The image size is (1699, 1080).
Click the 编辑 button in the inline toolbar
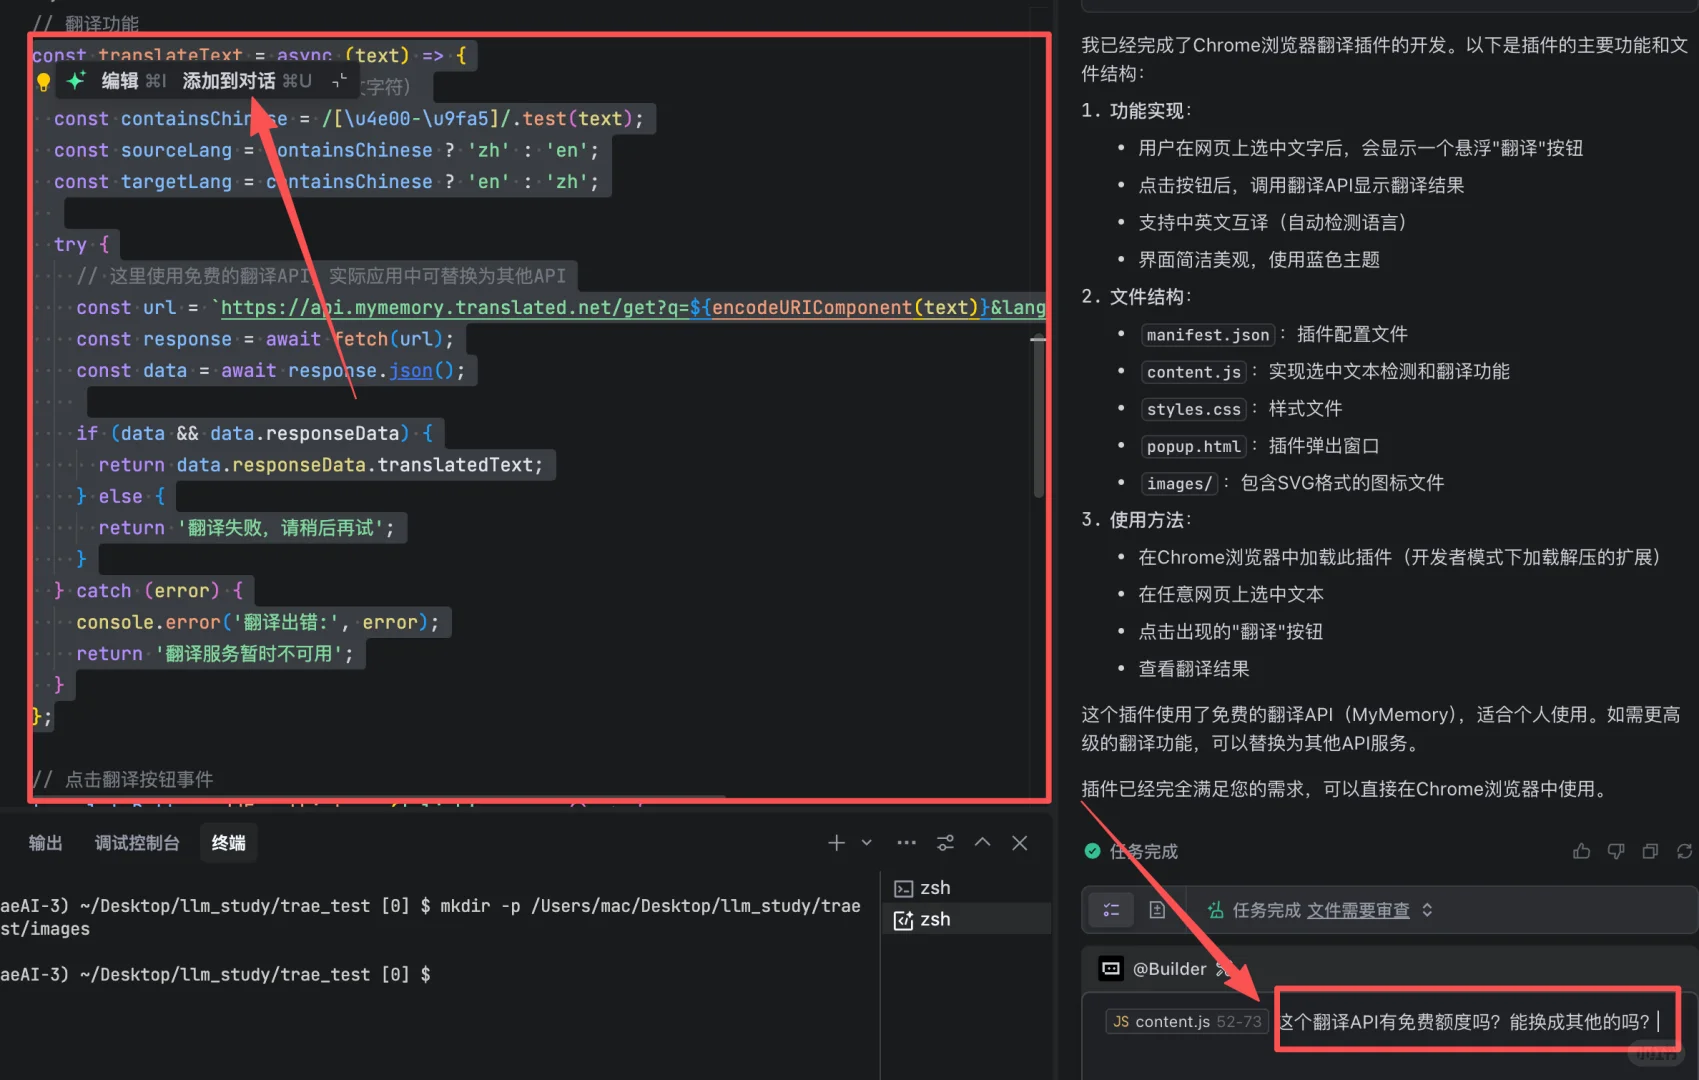coord(120,81)
